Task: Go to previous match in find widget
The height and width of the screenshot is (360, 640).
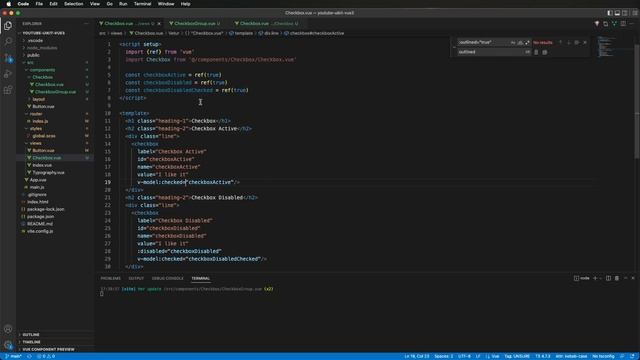Action: [x=560, y=42]
